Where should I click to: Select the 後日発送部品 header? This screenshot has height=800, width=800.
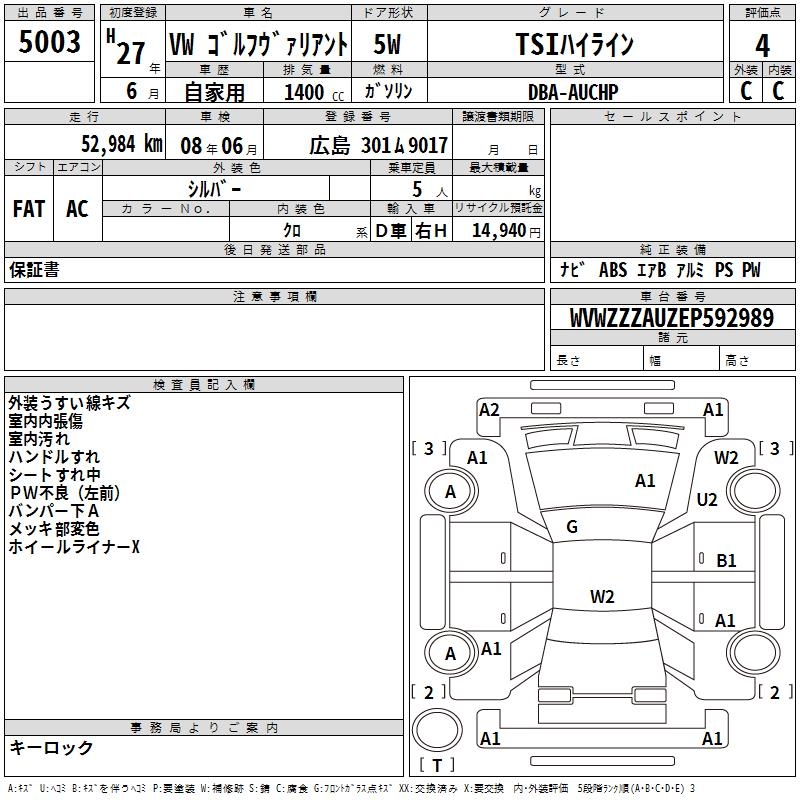click(274, 249)
